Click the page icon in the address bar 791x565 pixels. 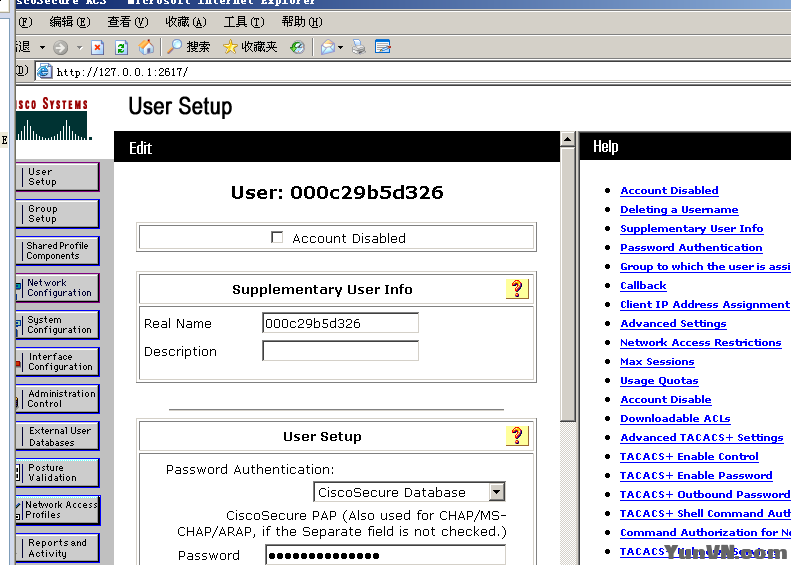pos(44,71)
